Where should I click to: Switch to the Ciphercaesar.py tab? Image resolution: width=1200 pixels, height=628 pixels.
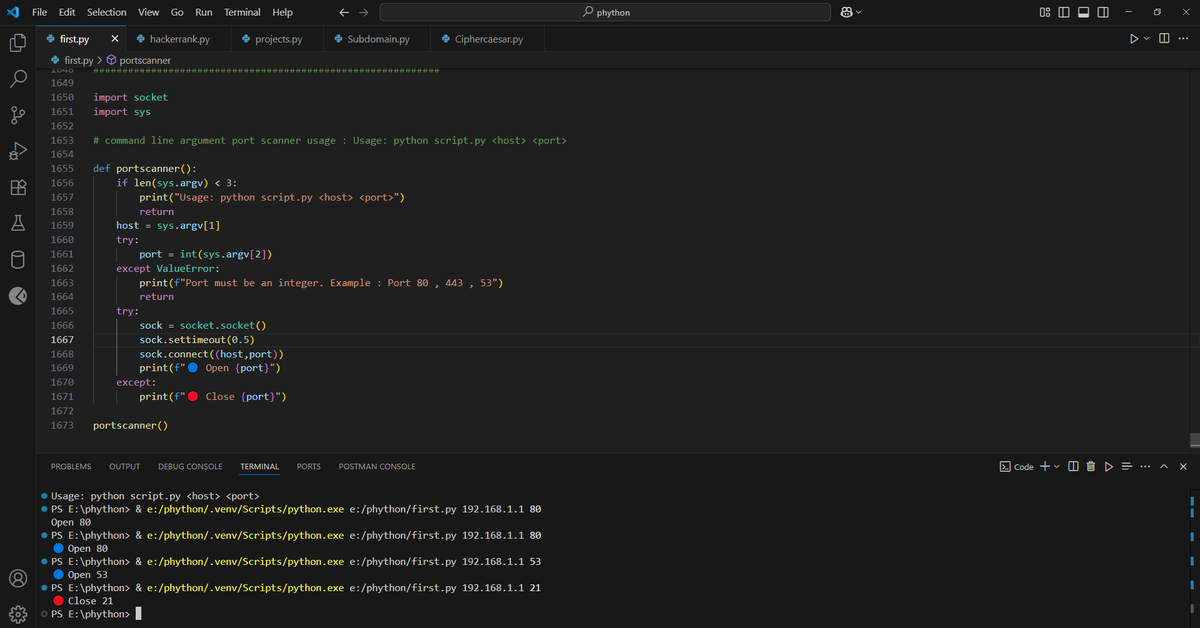coord(488,39)
